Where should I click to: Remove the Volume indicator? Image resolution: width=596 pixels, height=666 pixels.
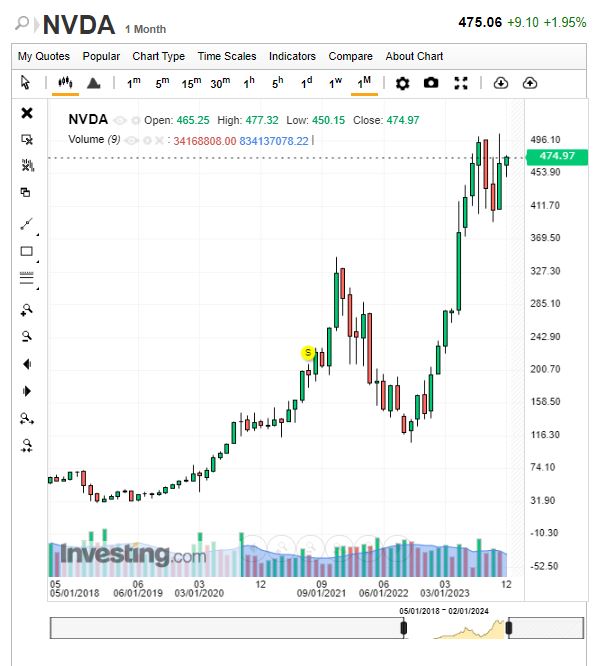click(x=159, y=141)
